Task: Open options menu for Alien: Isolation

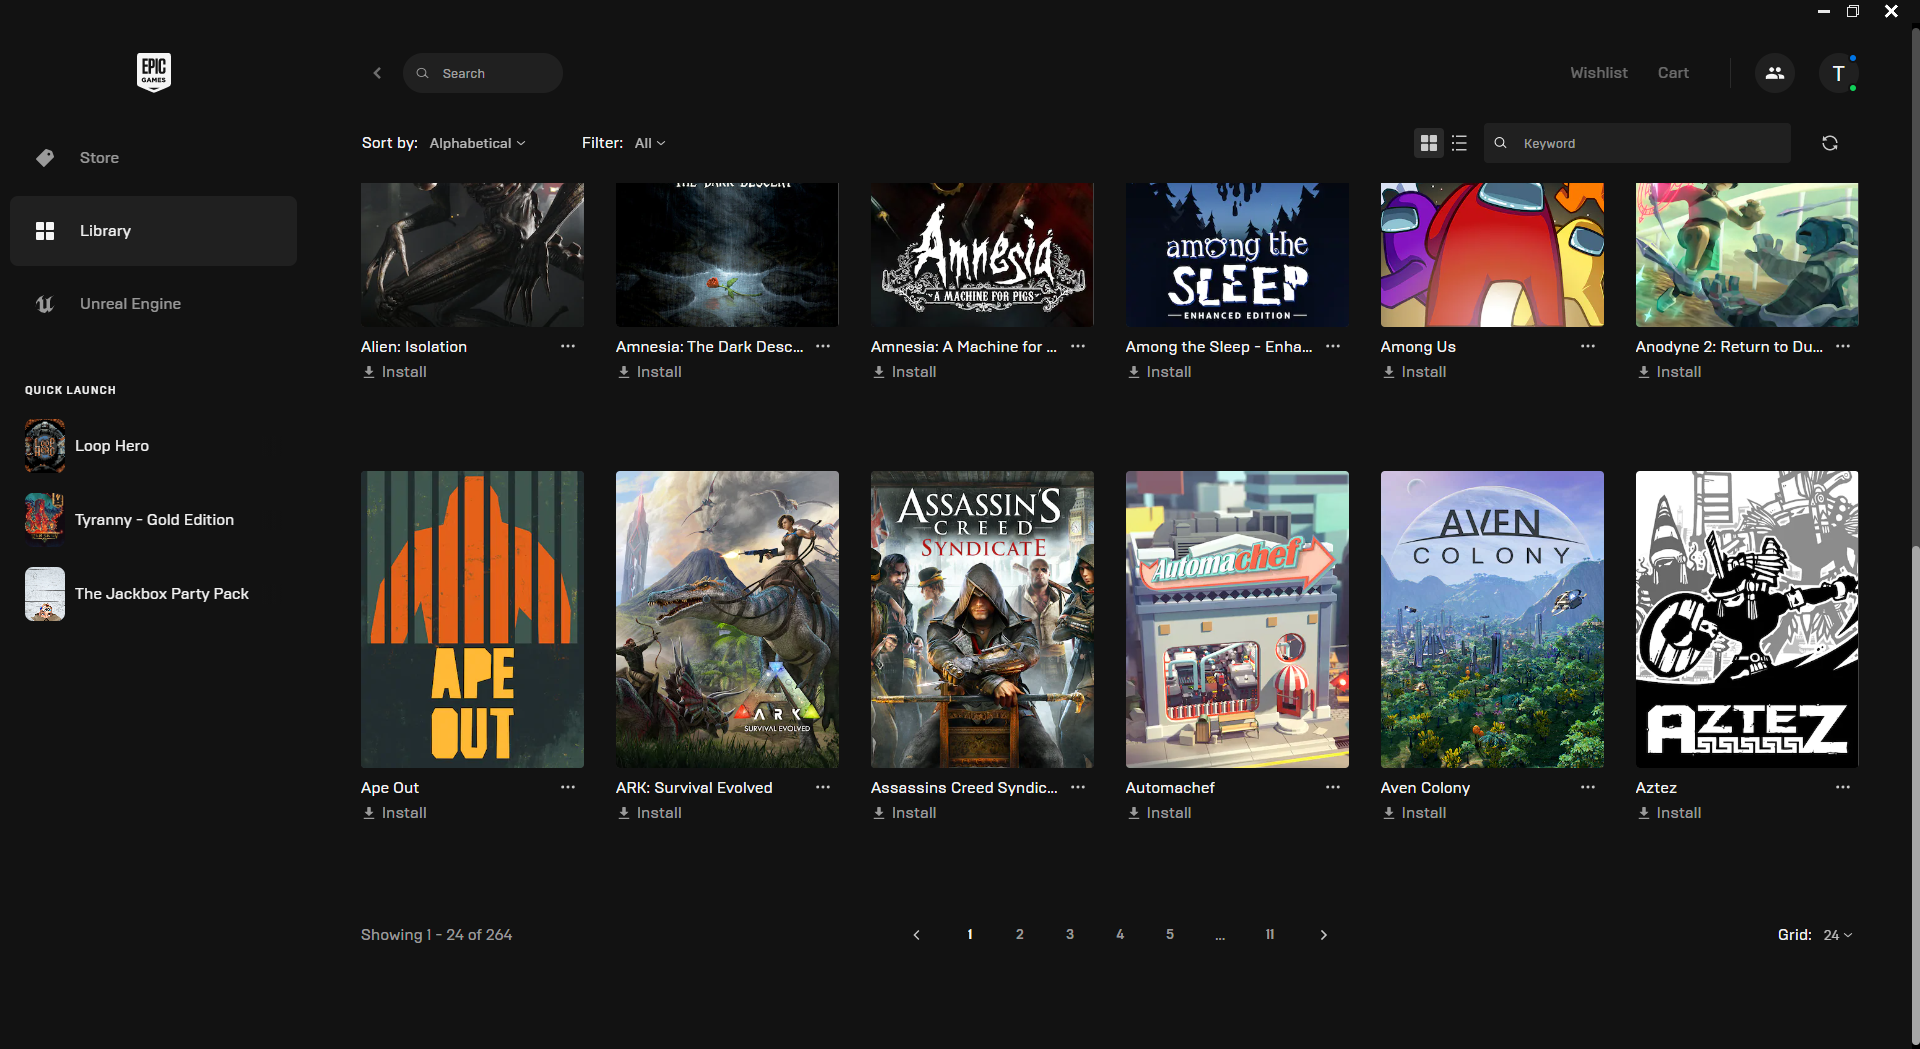Action: pyautogui.click(x=568, y=346)
